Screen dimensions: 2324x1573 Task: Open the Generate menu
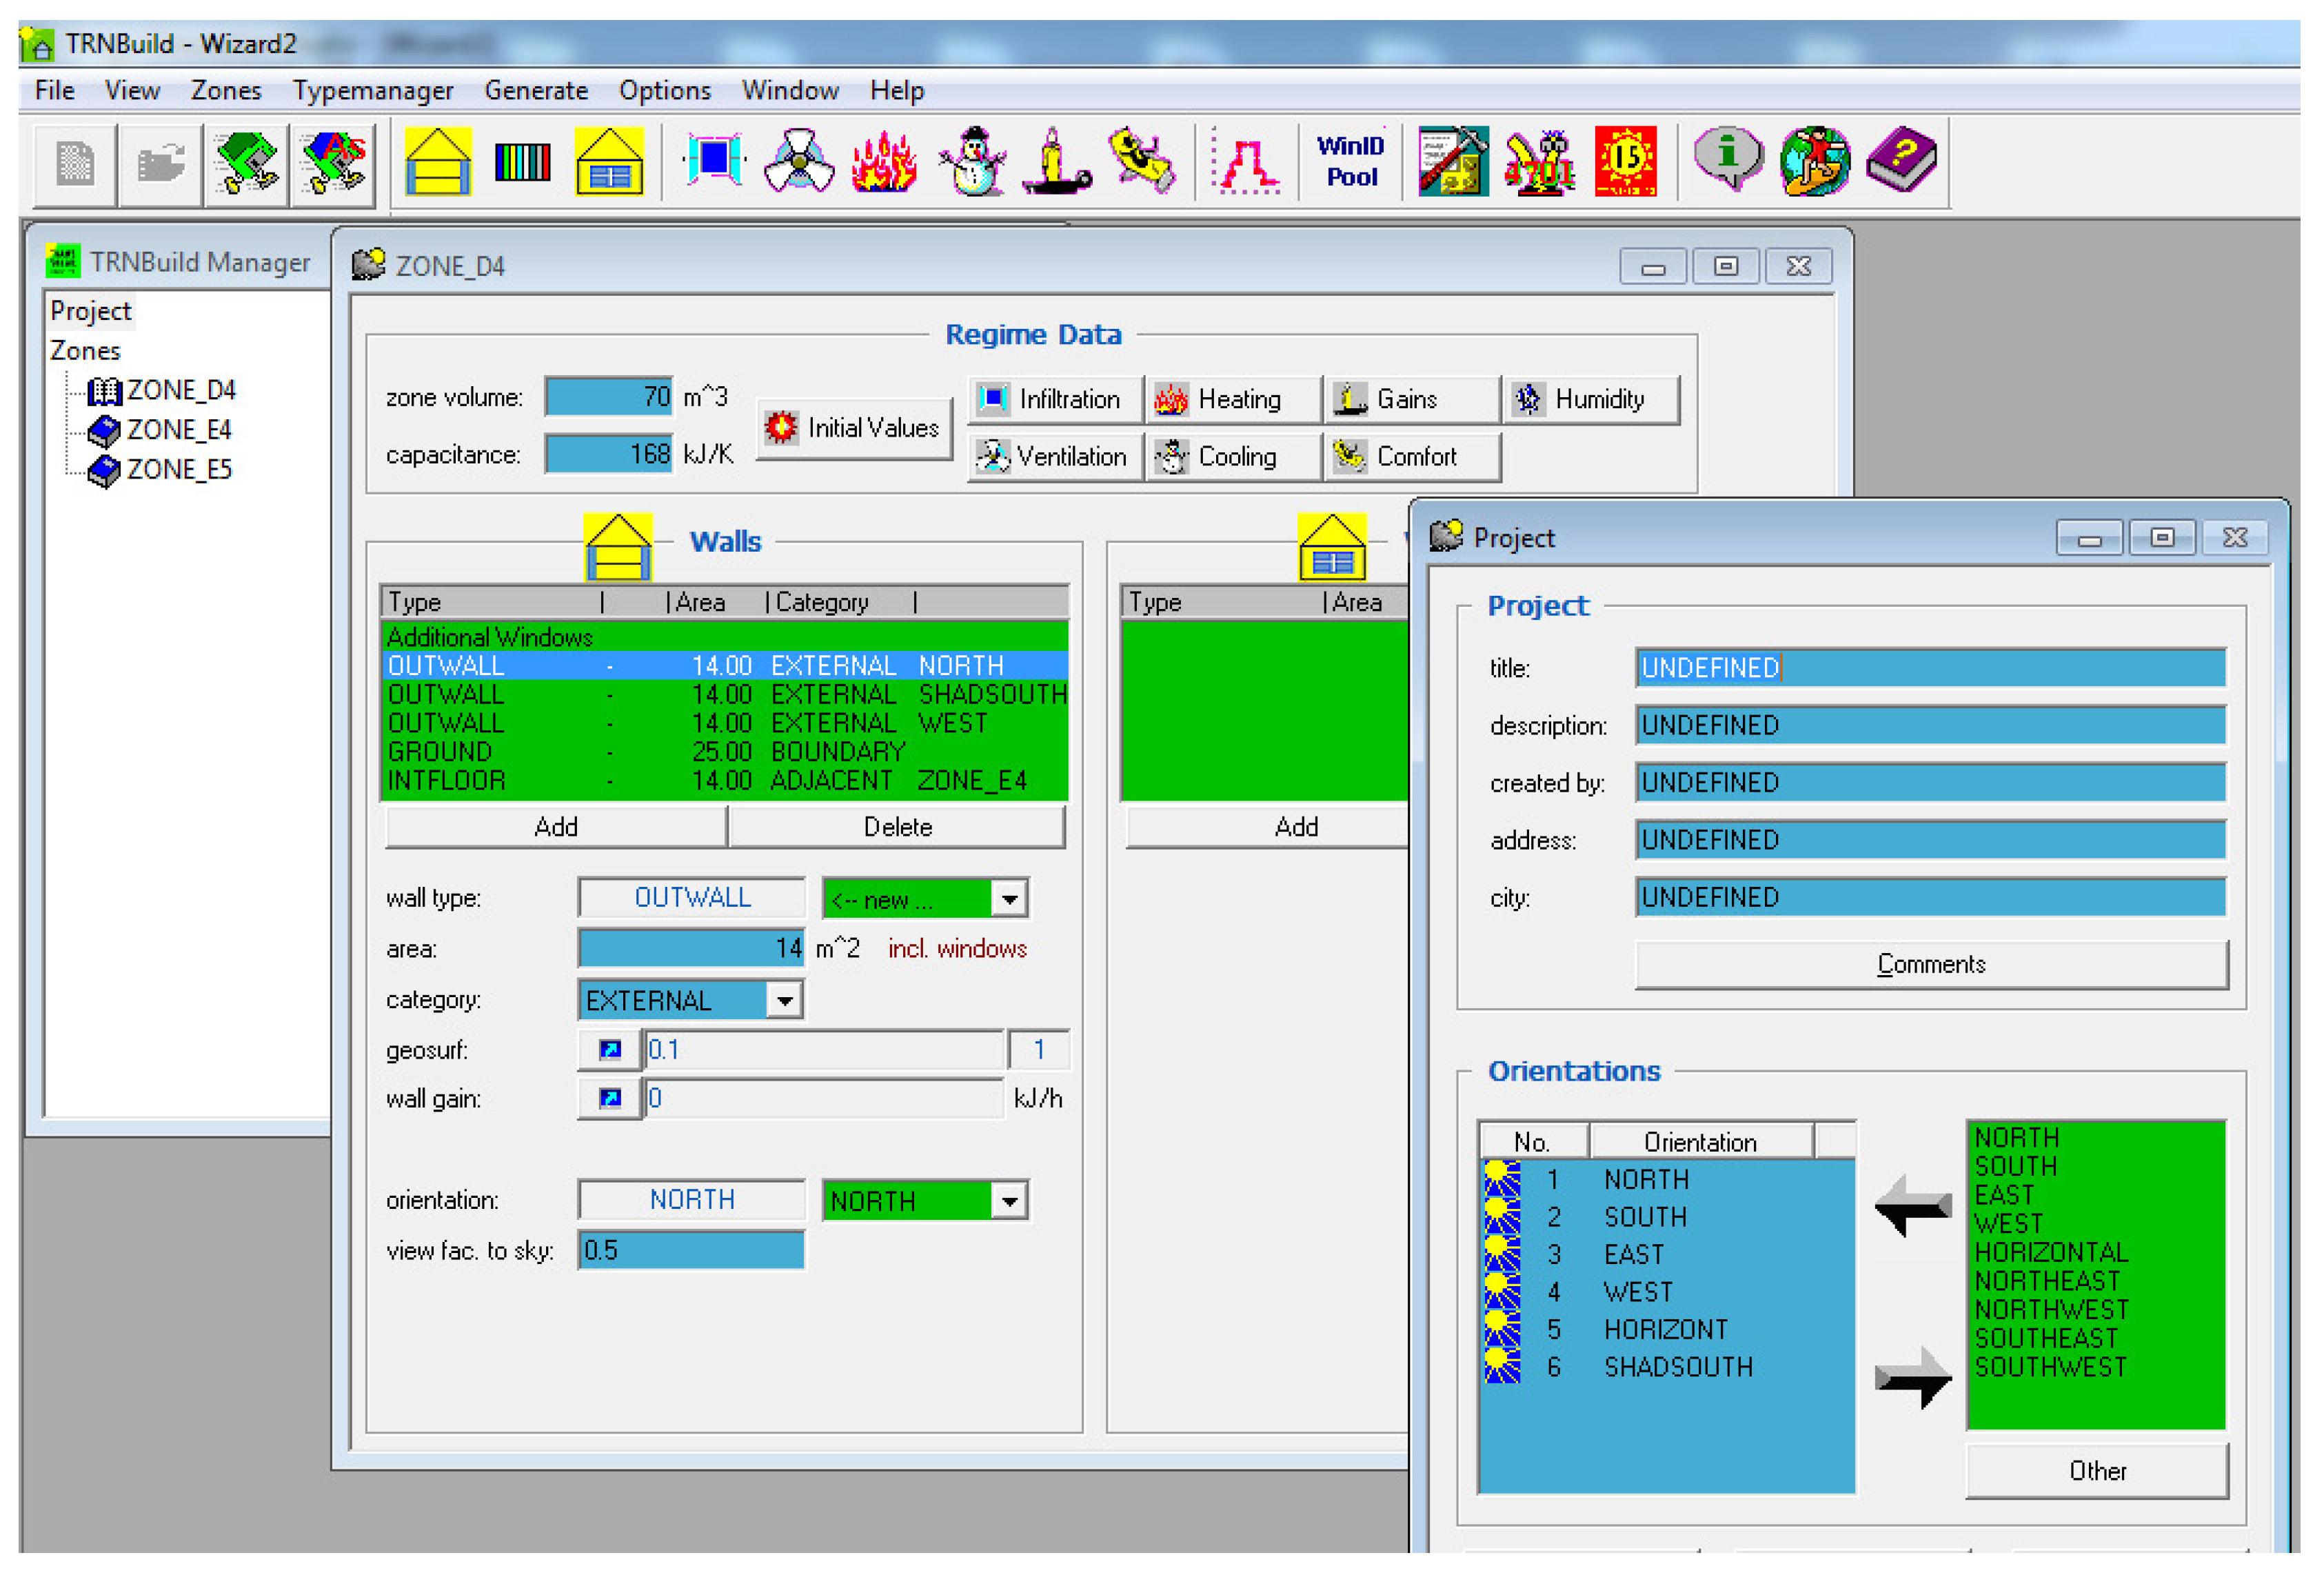tap(536, 91)
